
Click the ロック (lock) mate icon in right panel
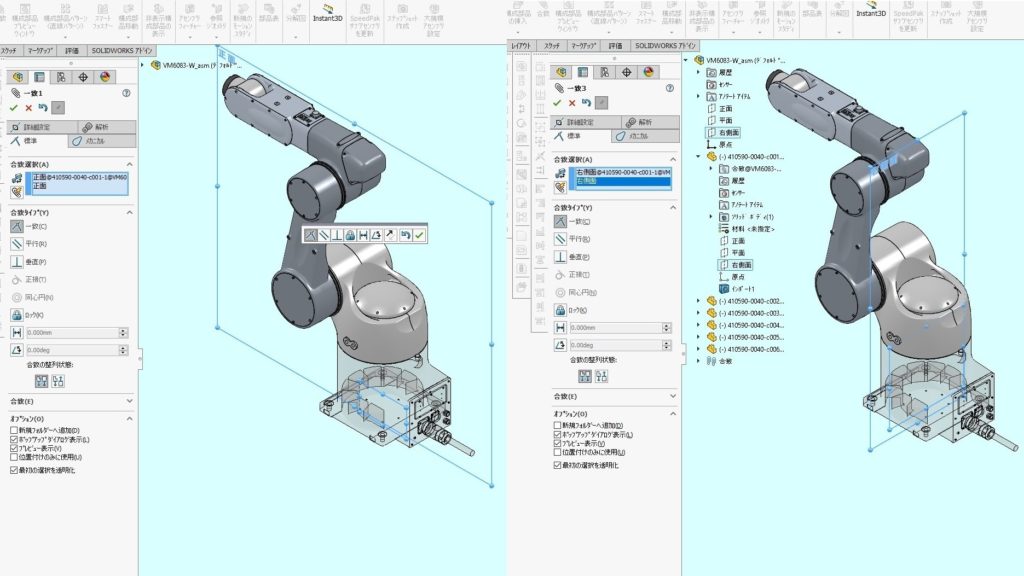561,310
